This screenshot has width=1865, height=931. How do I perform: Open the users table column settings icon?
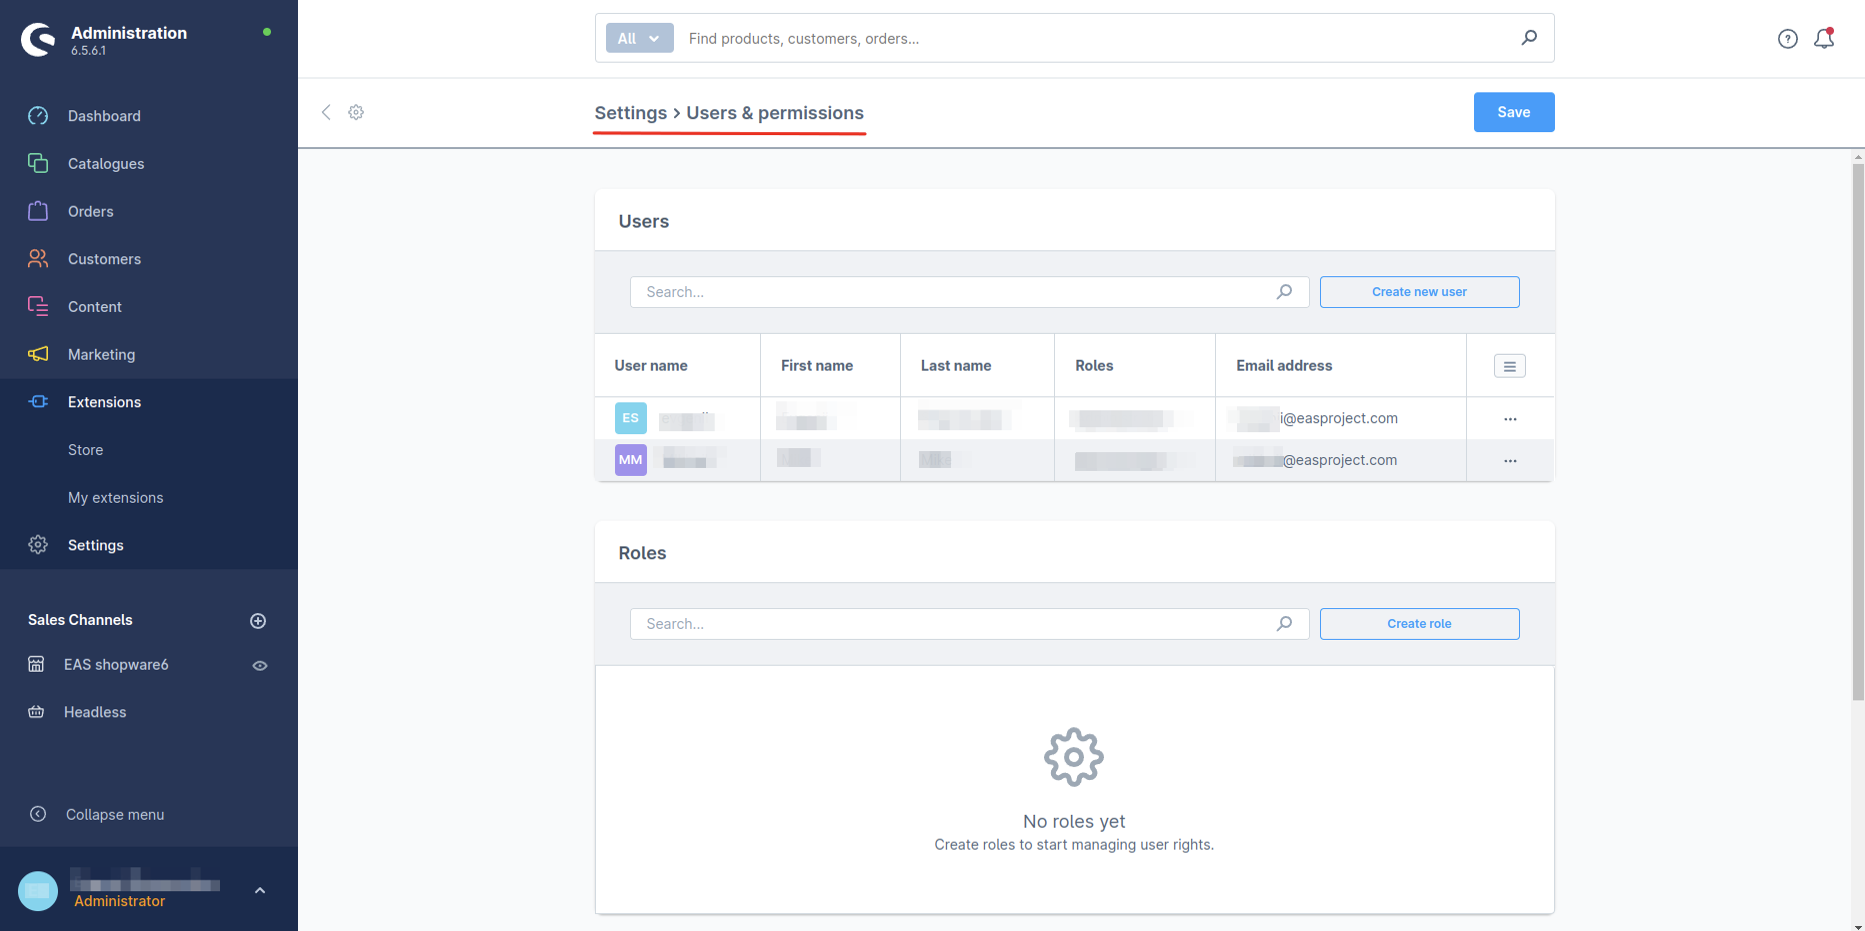click(x=1509, y=366)
